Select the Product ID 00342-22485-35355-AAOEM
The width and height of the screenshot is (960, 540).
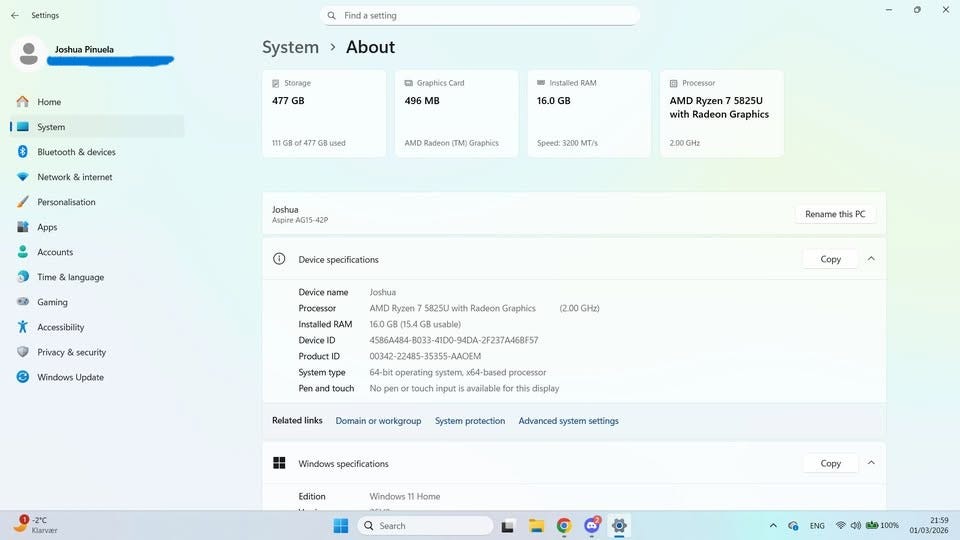[425, 356]
